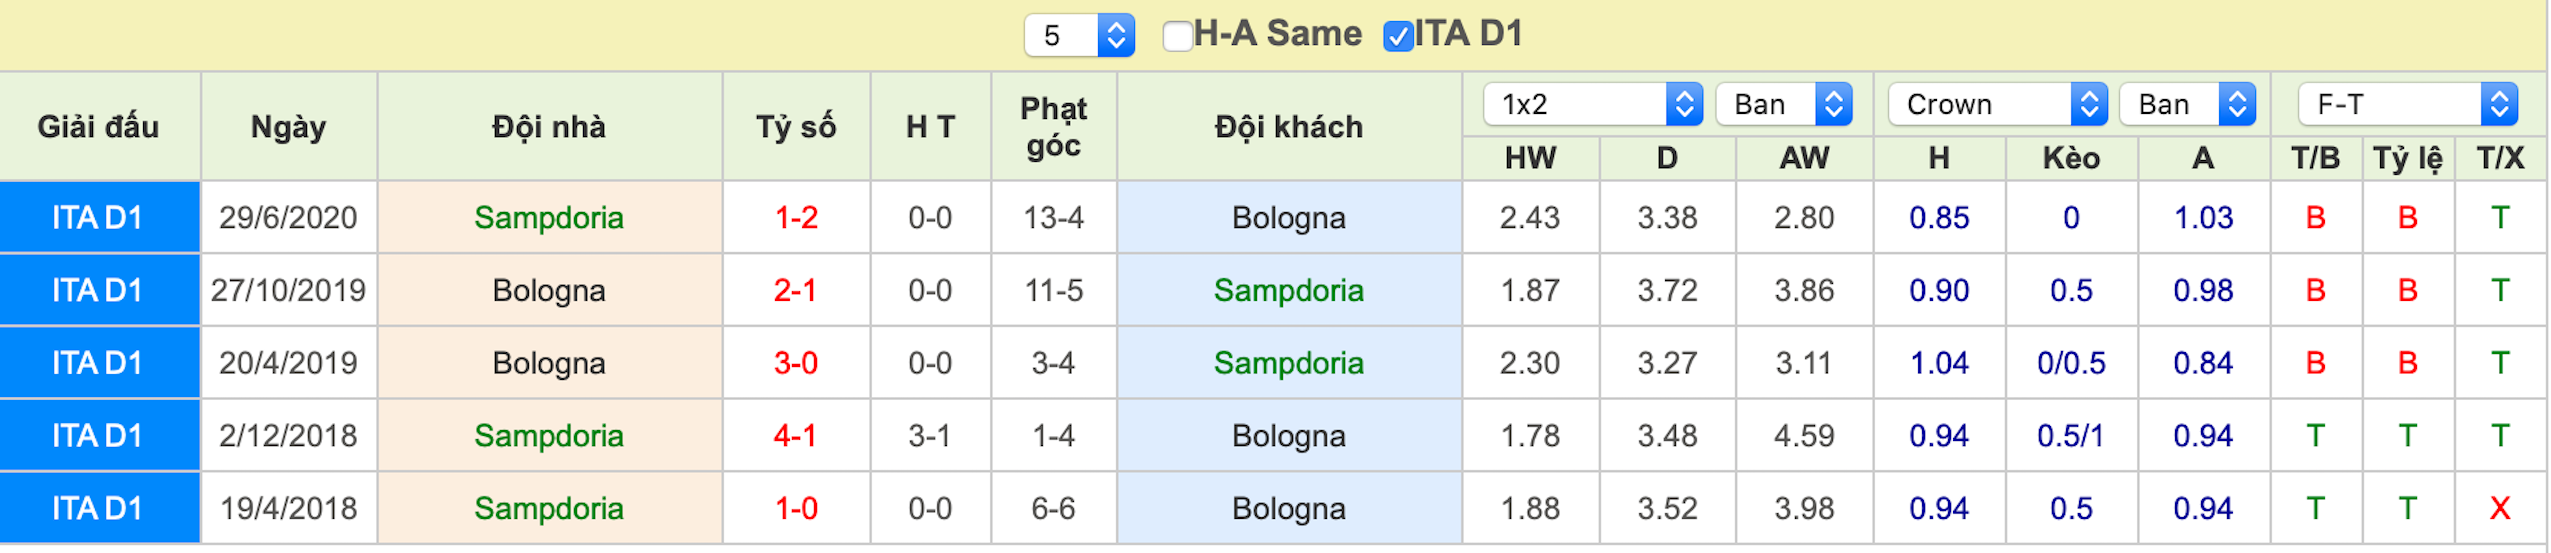
Task: Click the Ban dropdown next to 1x2
Action: 1784,104
